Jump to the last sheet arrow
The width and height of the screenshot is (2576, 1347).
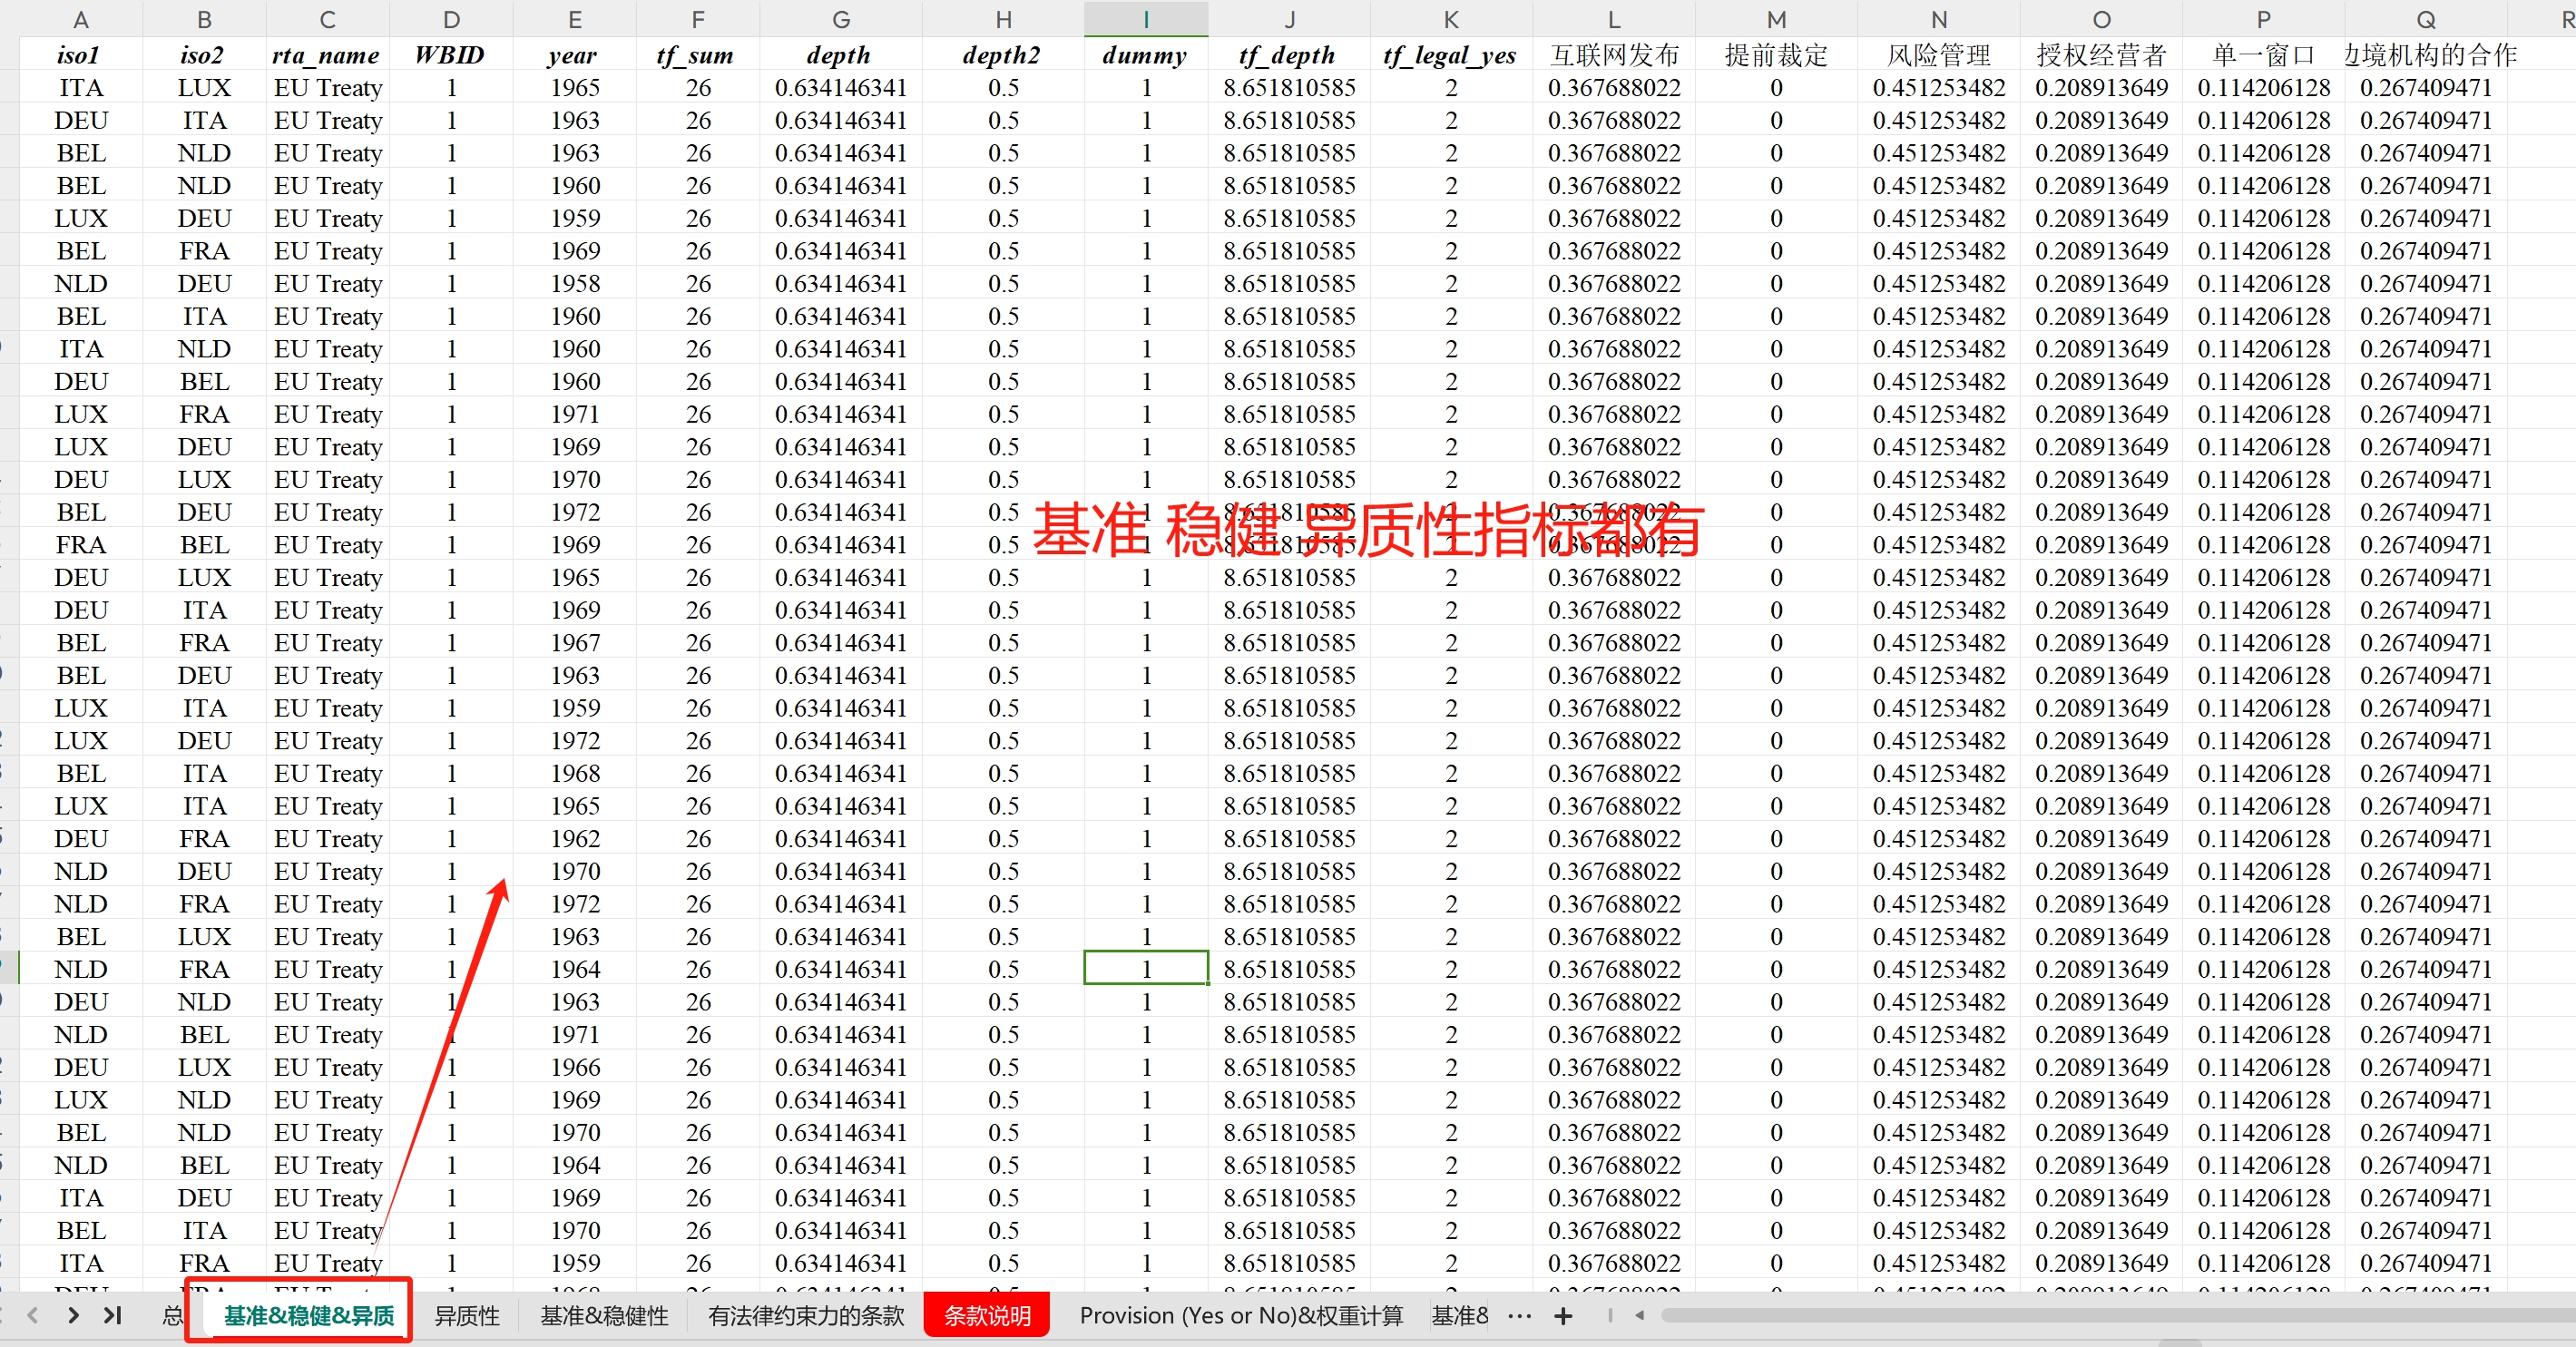click(112, 1315)
